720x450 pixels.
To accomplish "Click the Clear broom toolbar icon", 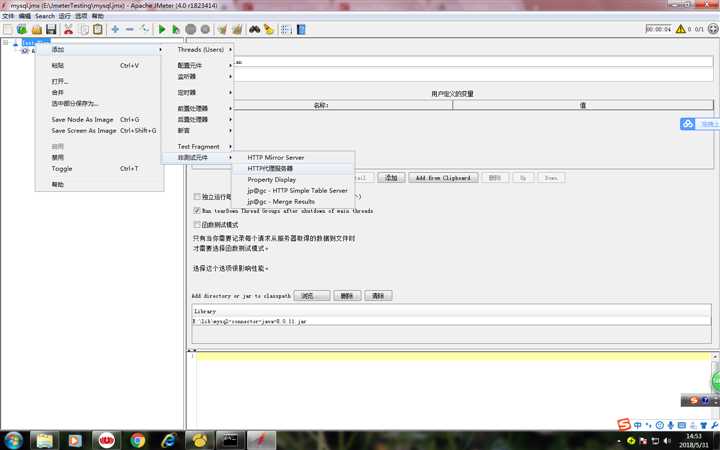I will coord(222,29).
